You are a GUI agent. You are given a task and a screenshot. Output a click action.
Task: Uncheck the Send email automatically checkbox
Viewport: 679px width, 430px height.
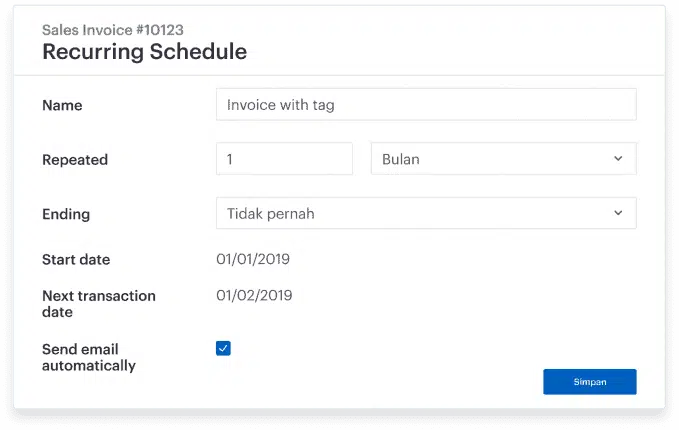pyautogui.click(x=223, y=348)
